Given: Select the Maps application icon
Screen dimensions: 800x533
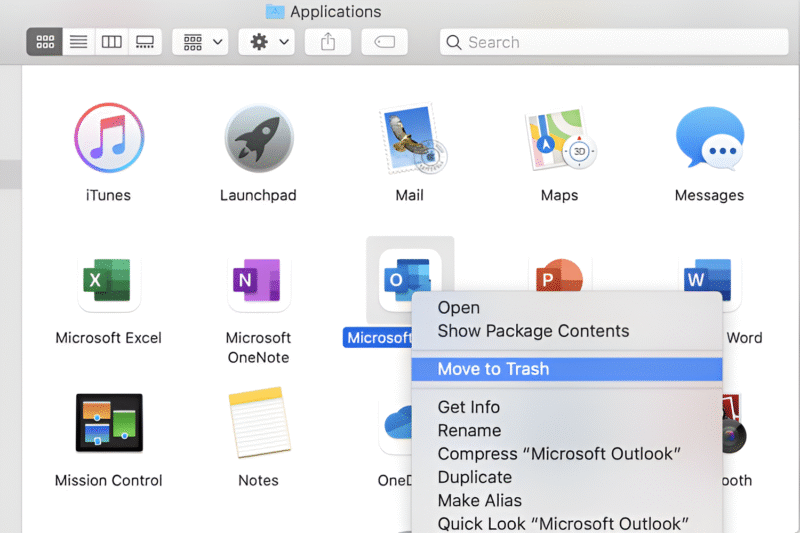Looking at the screenshot, I should pyautogui.click(x=559, y=138).
